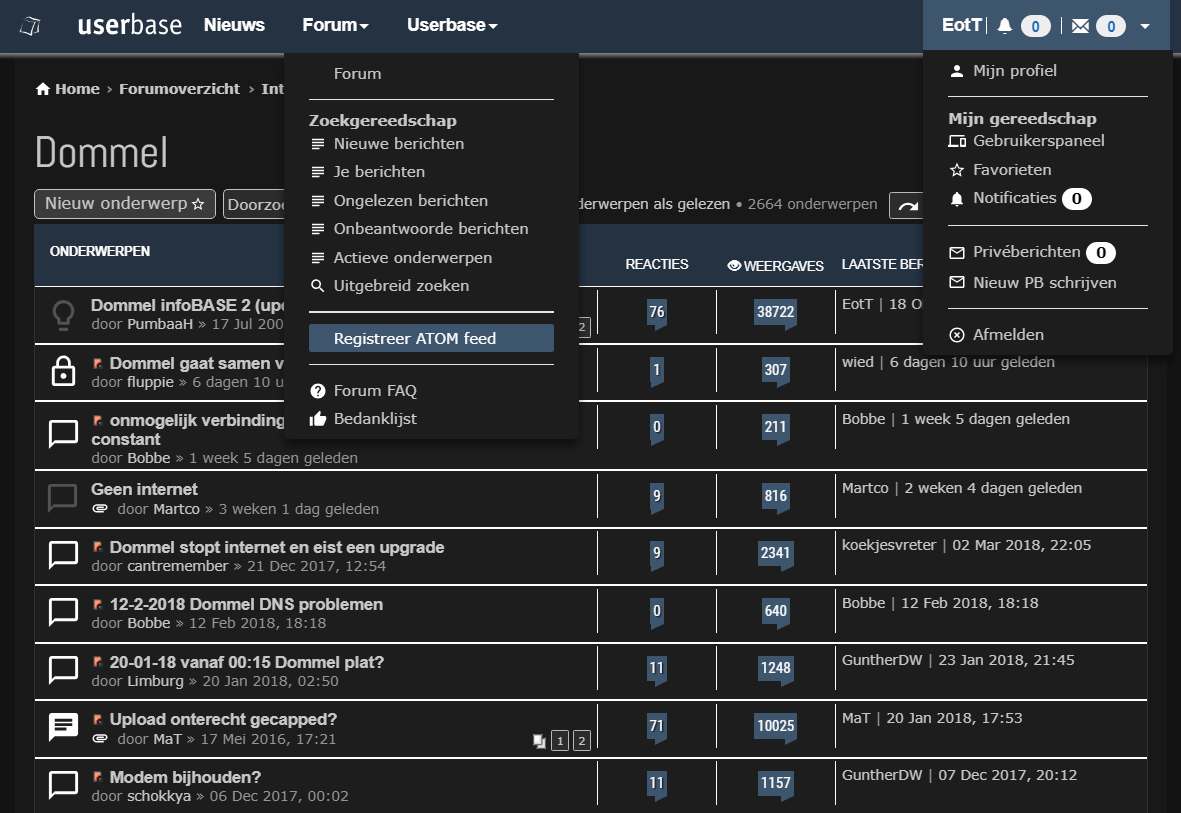Click the Forum FAQ question mark icon
1181x813 pixels.
click(x=318, y=391)
